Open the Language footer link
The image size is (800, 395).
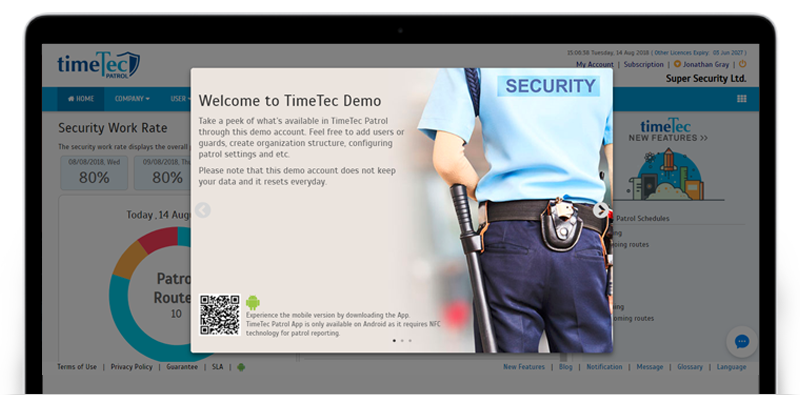point(731,367)
